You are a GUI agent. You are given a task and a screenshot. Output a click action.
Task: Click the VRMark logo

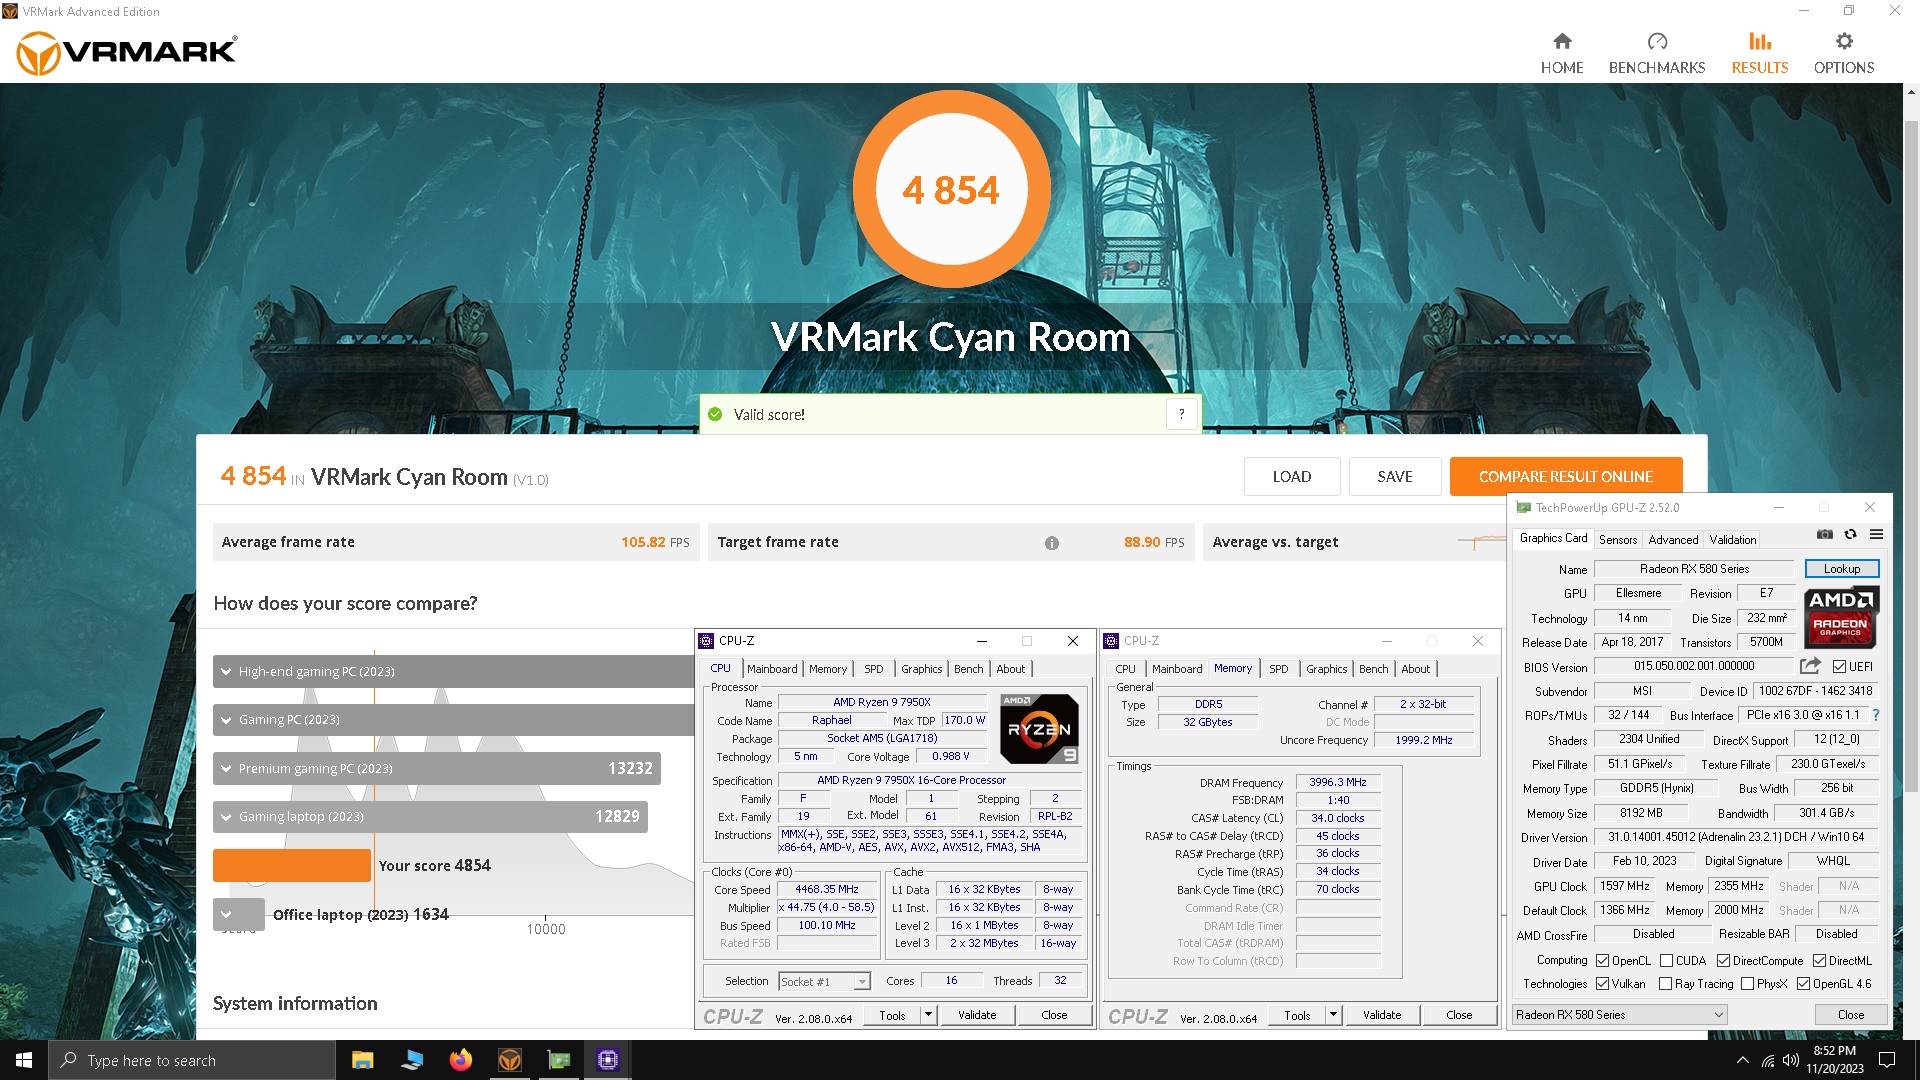pyautogui.click(x=127, y=53)
